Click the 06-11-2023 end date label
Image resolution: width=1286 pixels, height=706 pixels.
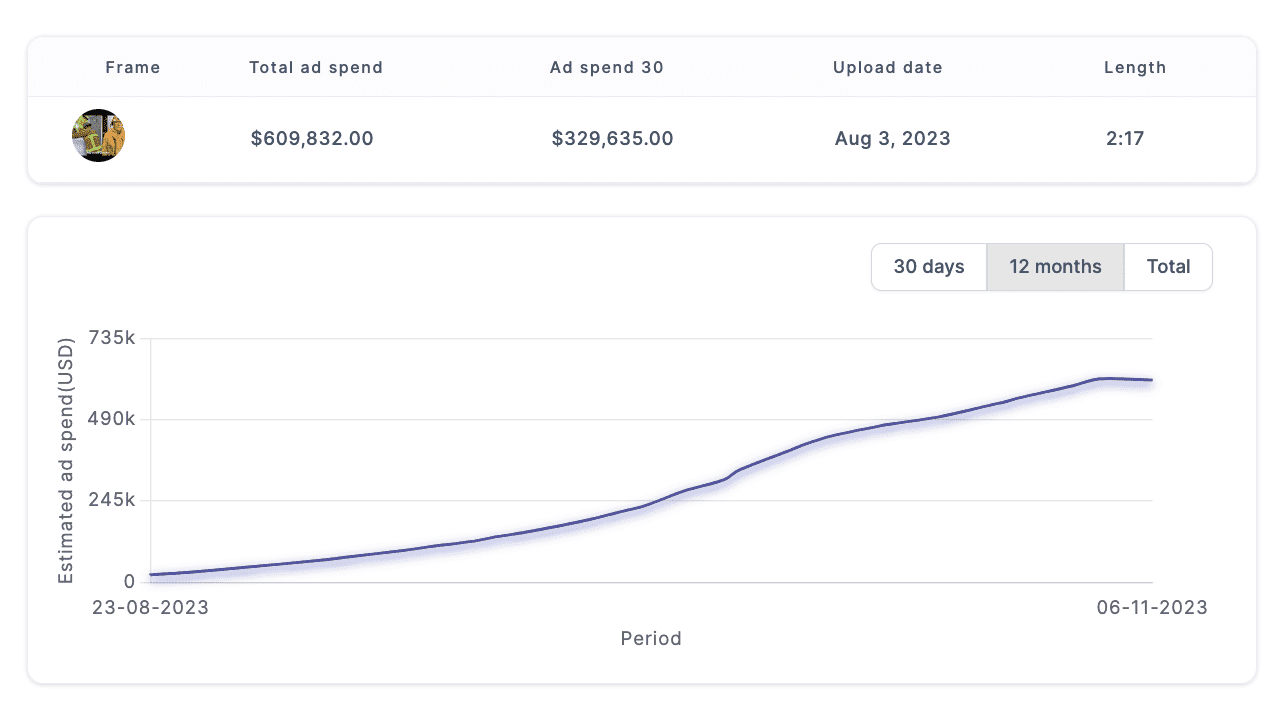pos(1152,607)
